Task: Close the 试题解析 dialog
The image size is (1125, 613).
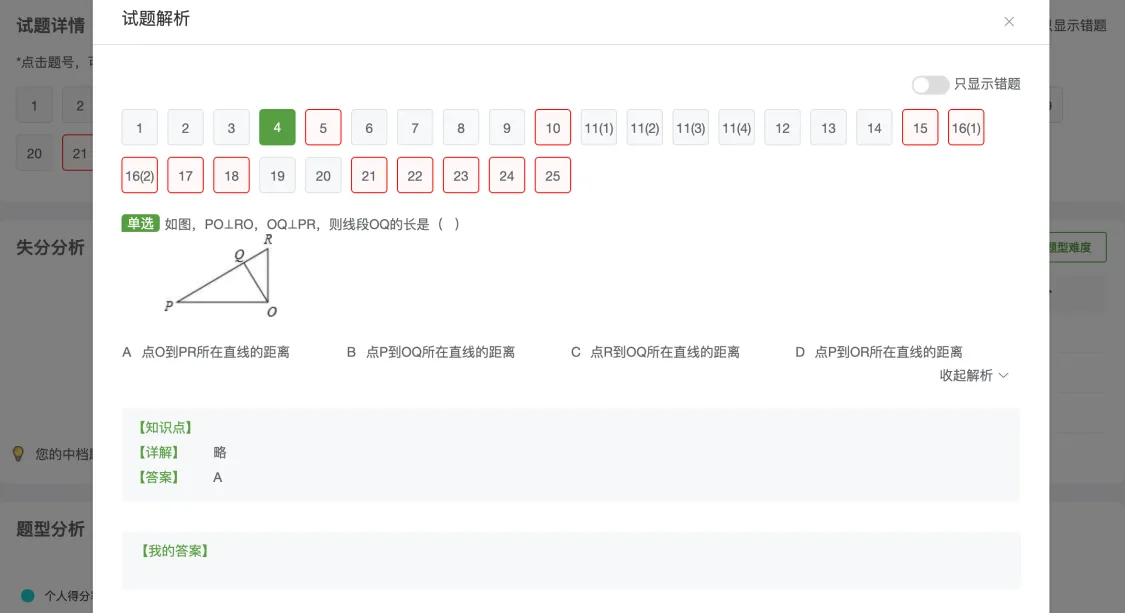Action: pyautogui.click(x=1009, y=22)
